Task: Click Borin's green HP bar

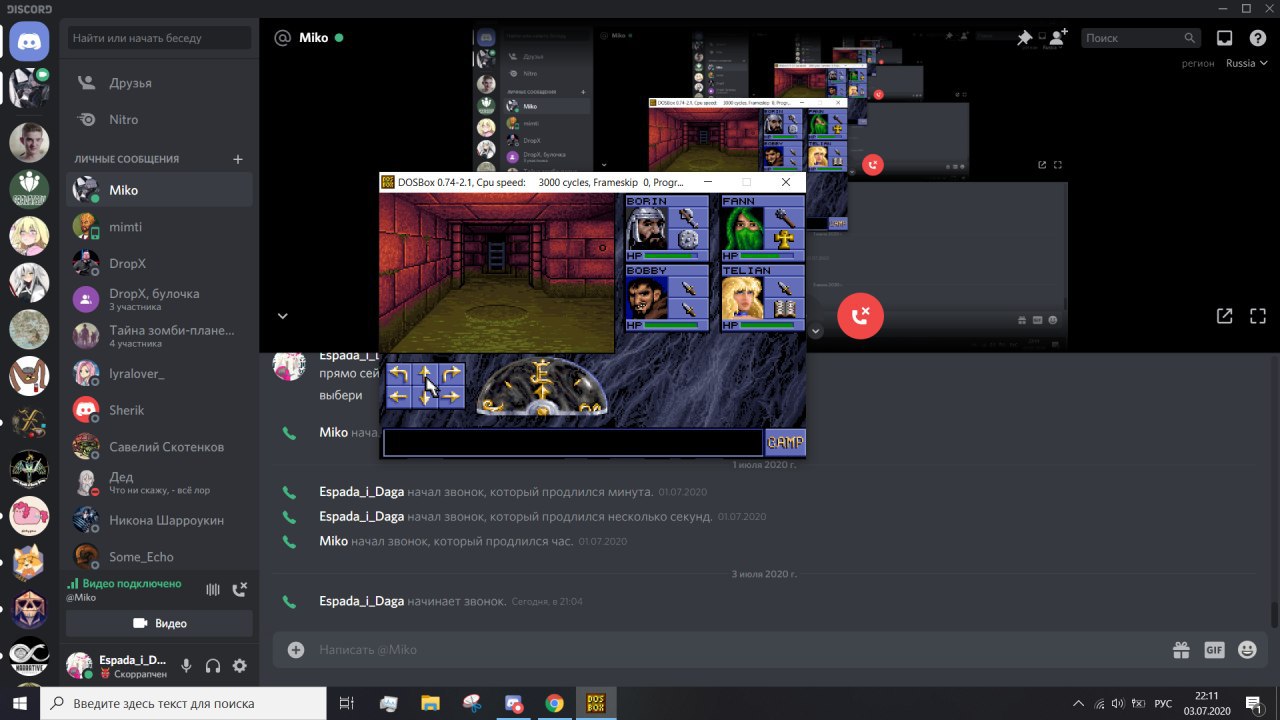Action: [672, 257]
